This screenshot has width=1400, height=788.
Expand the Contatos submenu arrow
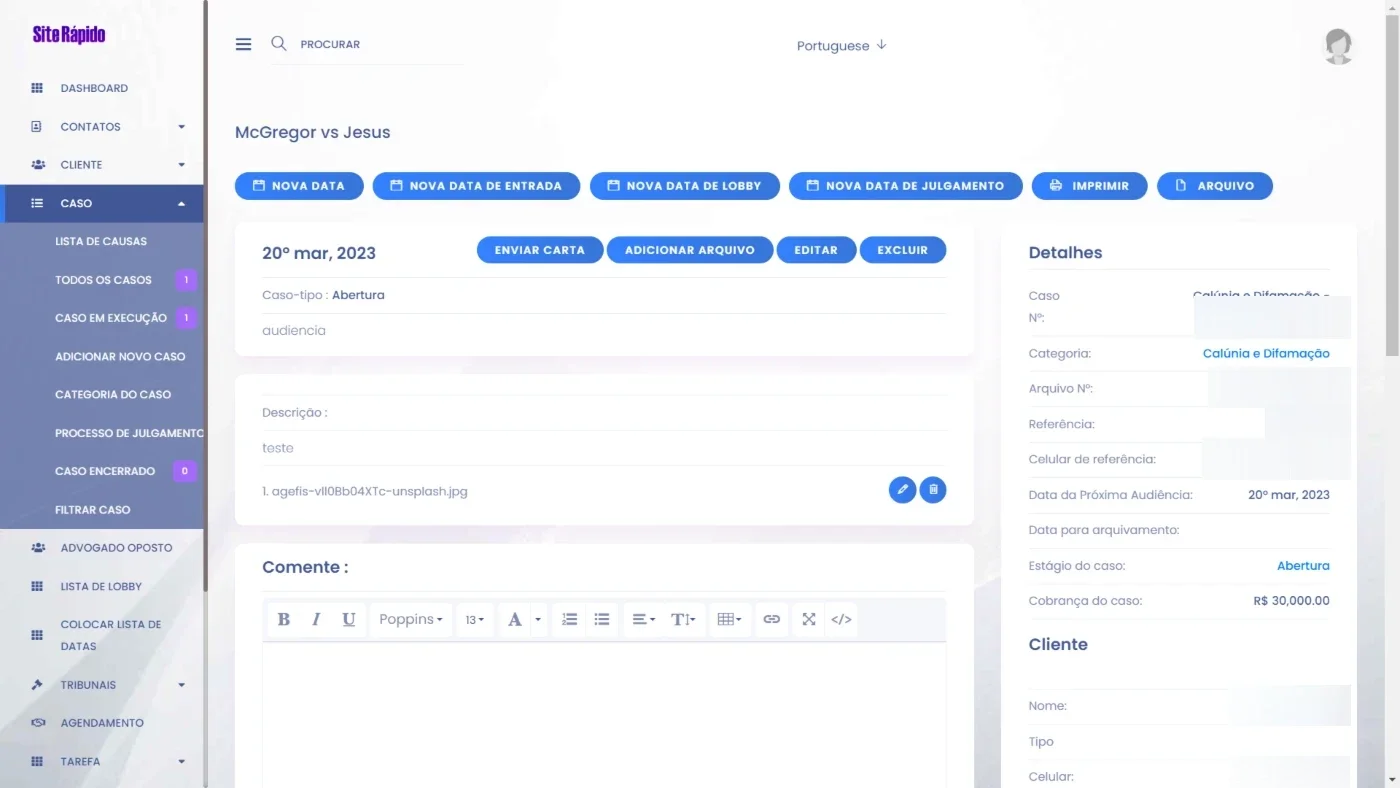coord(182,127)
